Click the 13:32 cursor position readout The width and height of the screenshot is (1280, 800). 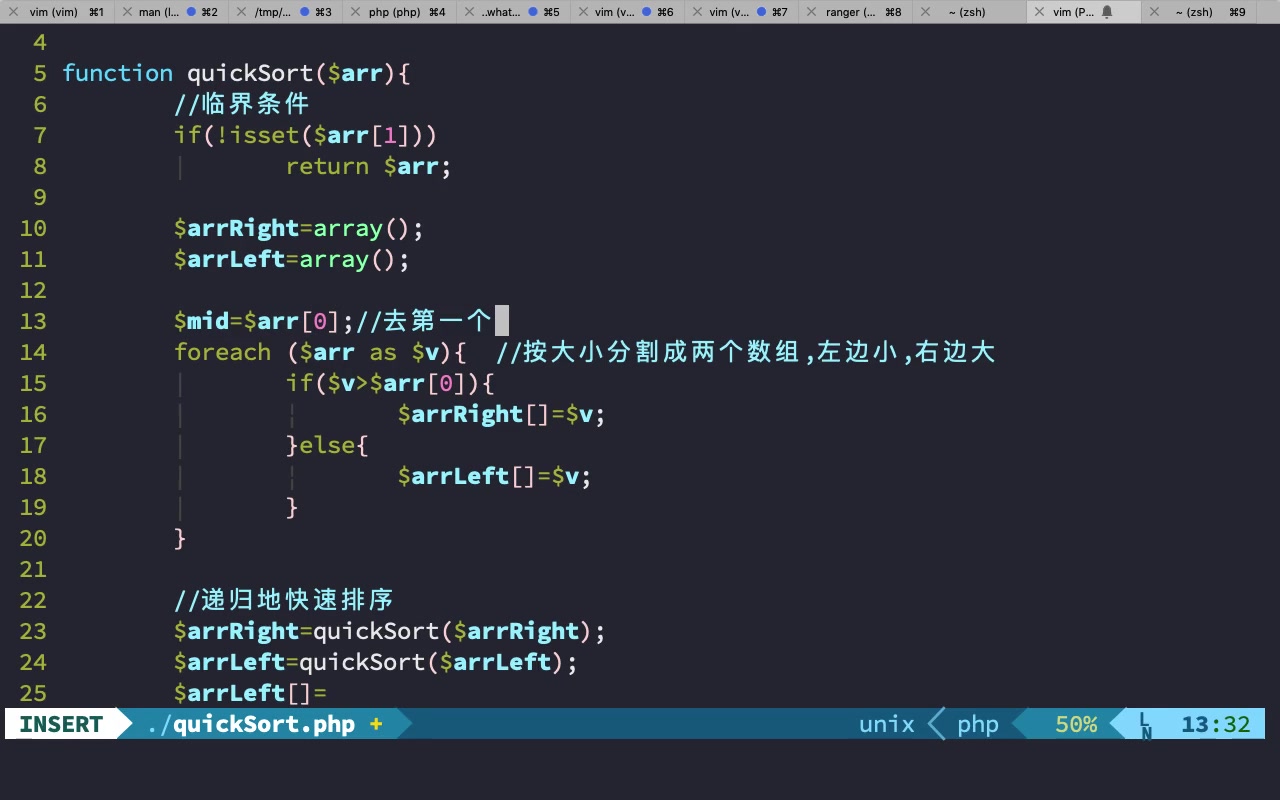click(x=1216, y=724)
